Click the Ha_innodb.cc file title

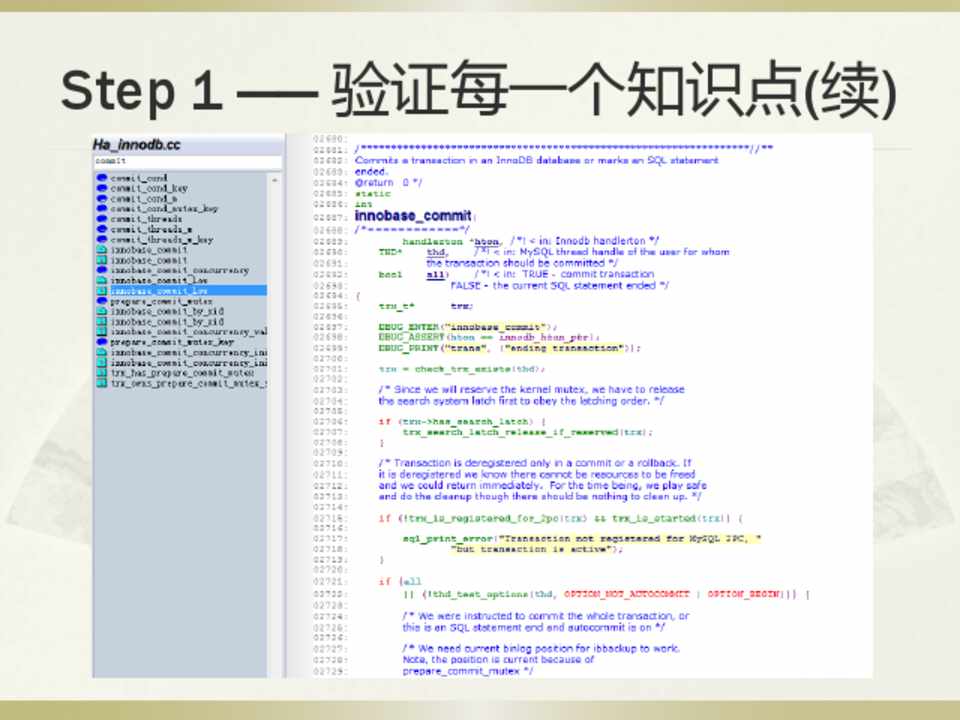coord(136,145)
